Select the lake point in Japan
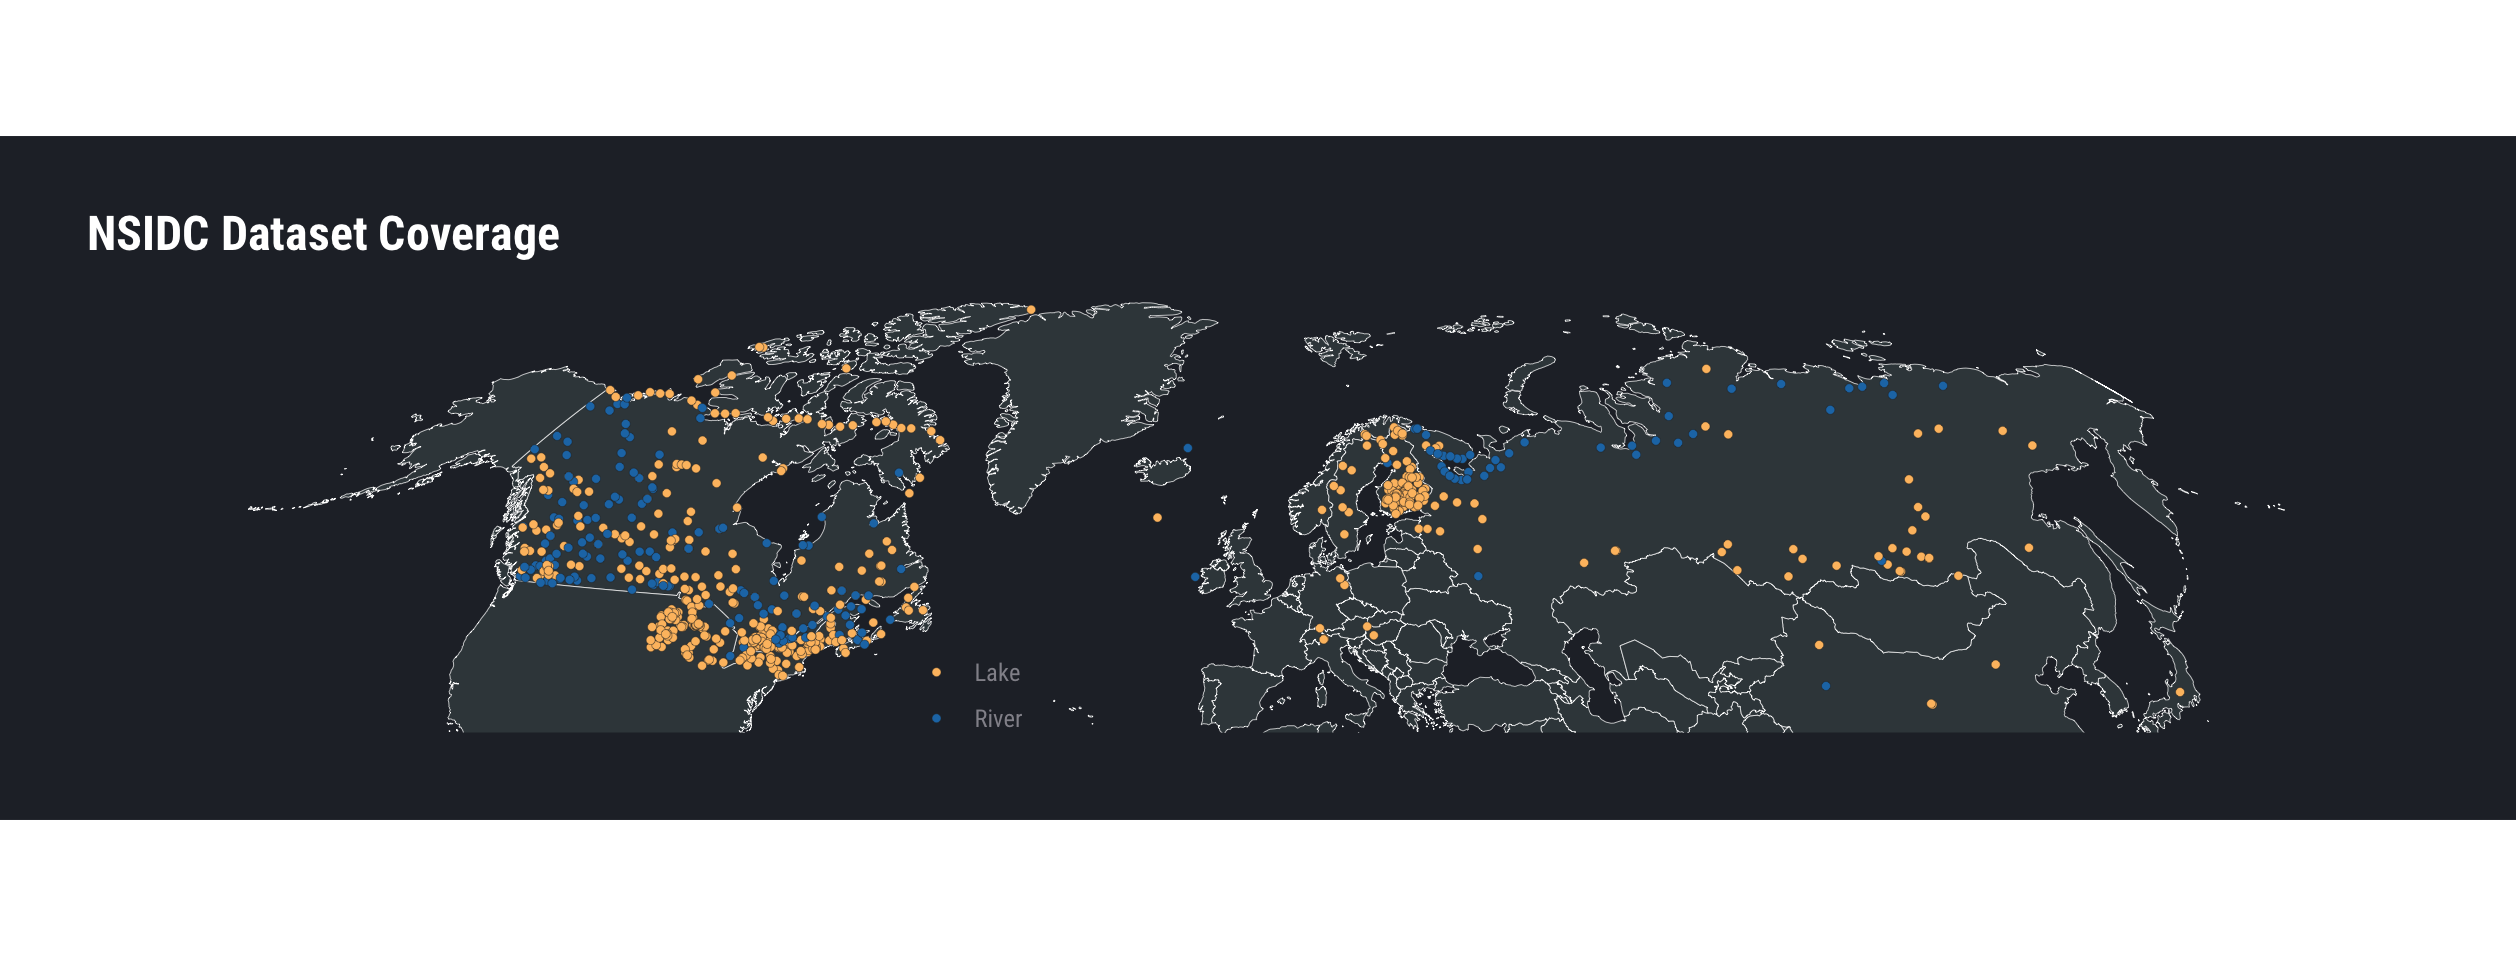 pos(2180,692)
